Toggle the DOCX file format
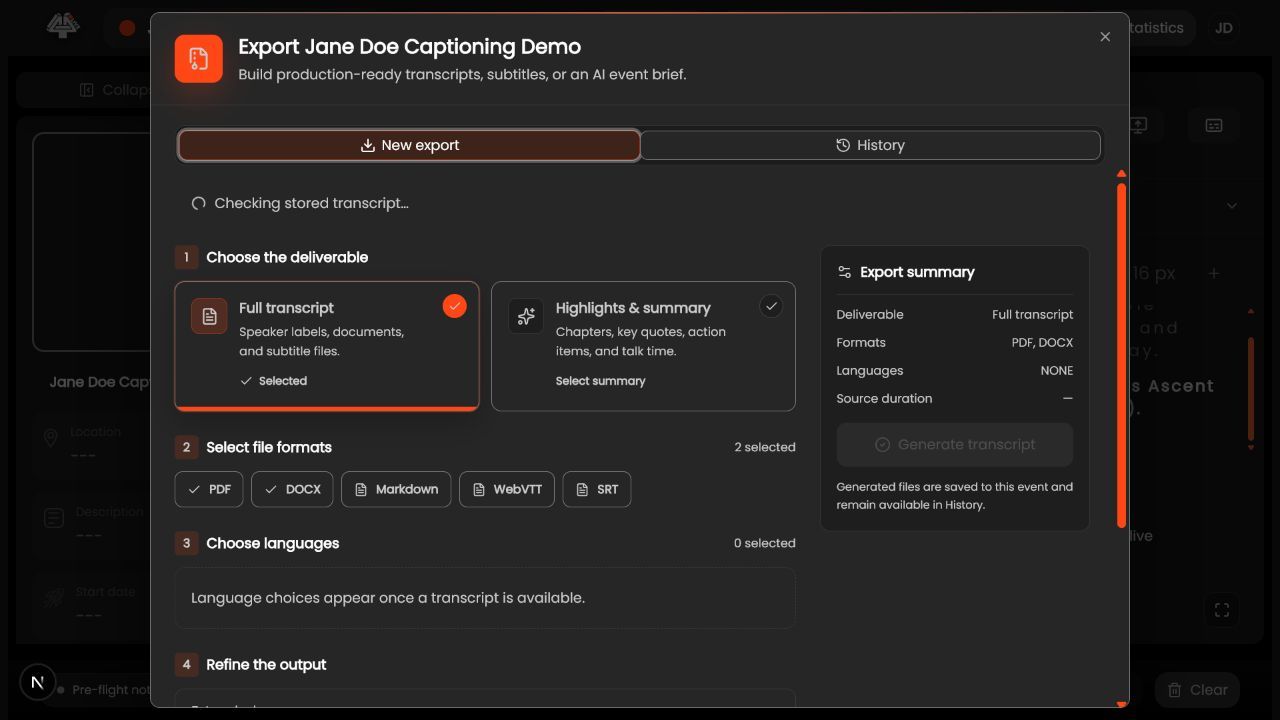Viewport: 1280px width, 720px height. [x=292, y=489]
